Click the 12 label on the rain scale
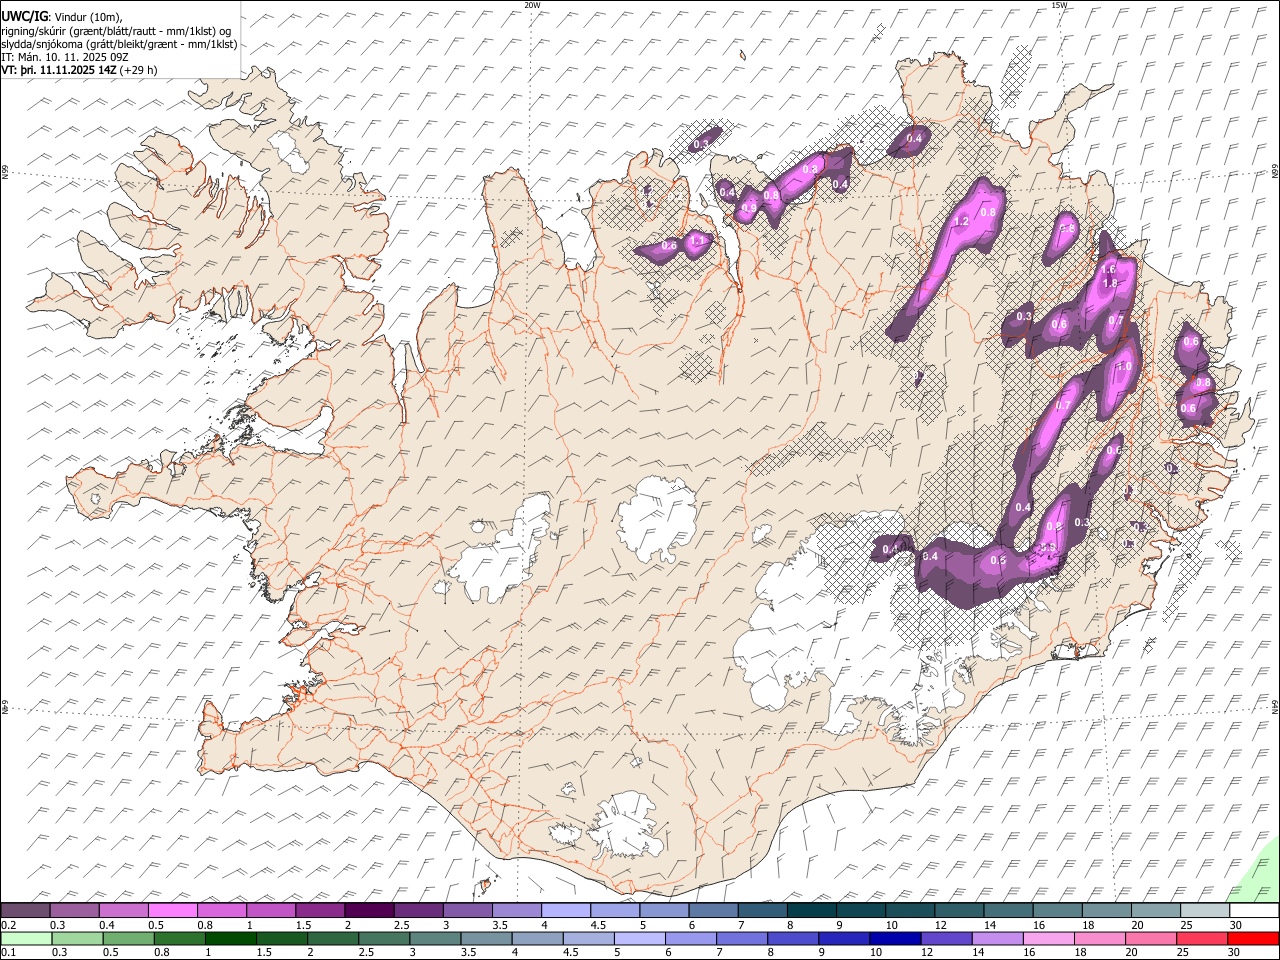The image size is (1280, 960). coord(926,952)
